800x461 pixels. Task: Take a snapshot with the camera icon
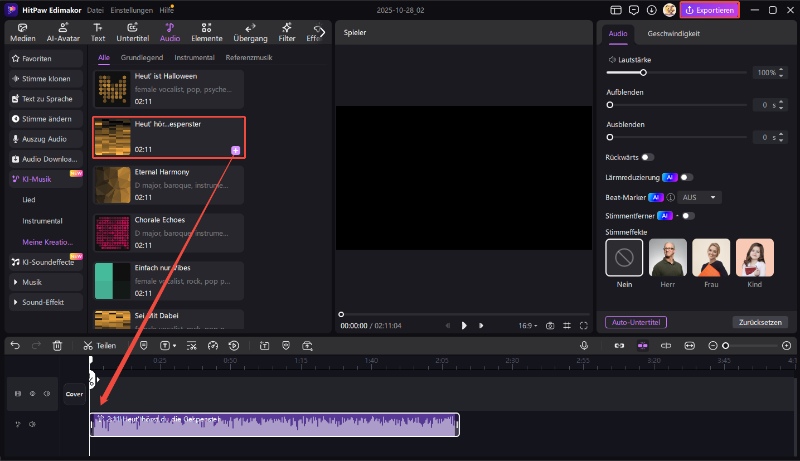549,325
